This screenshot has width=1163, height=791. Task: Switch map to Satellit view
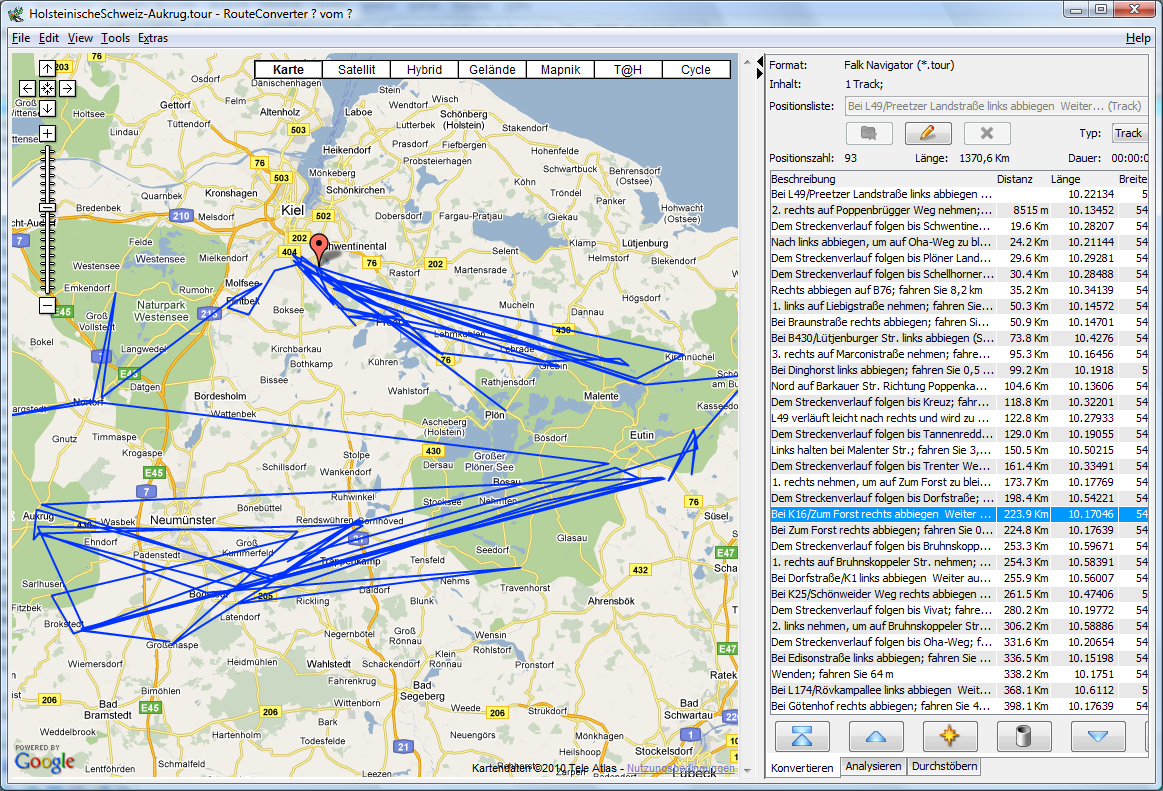(356, 70)
